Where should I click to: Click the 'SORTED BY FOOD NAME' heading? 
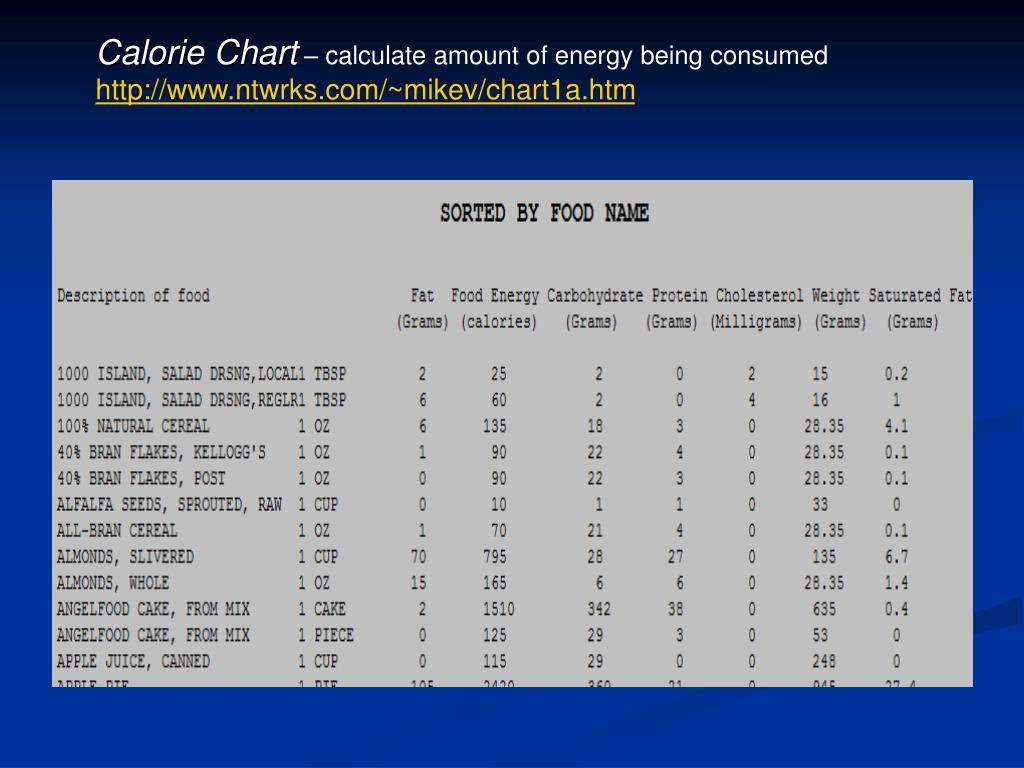coord(544,213)
